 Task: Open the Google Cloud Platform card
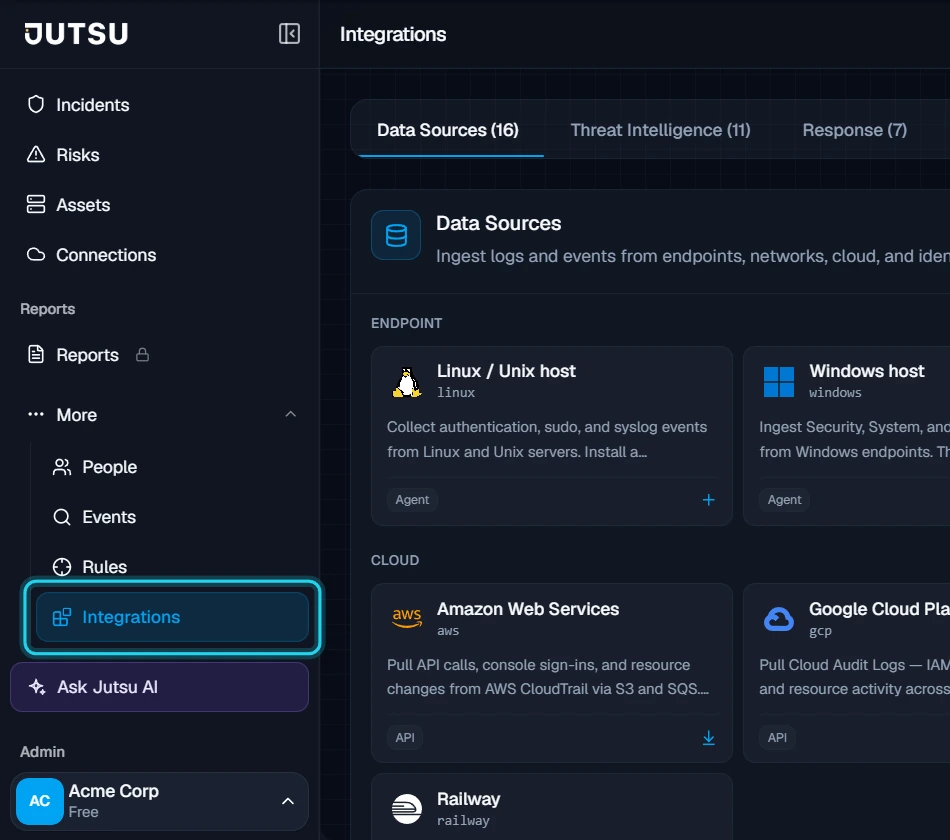(846, 673)
